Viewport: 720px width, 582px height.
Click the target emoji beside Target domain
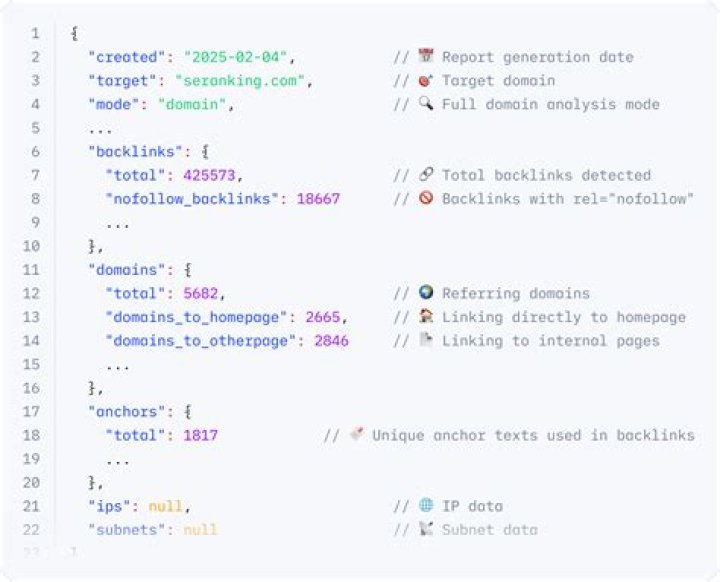pos(426,81)
